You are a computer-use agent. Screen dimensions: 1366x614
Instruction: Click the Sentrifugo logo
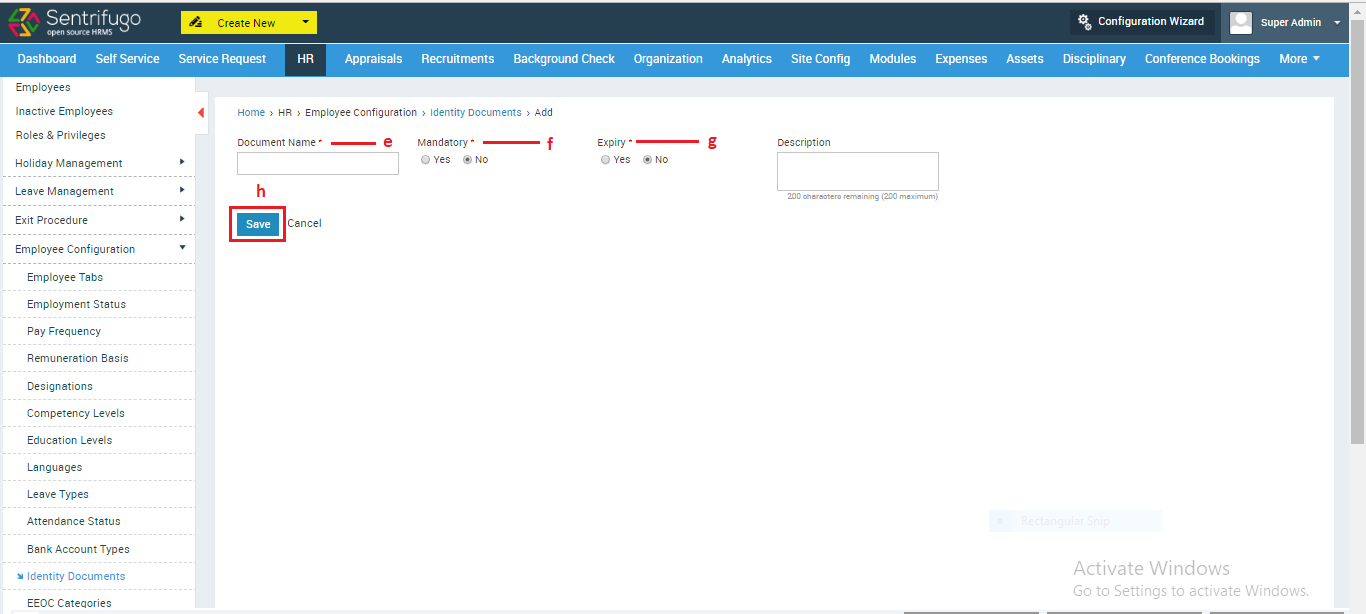pyautogui.click(x=75, y=22)
